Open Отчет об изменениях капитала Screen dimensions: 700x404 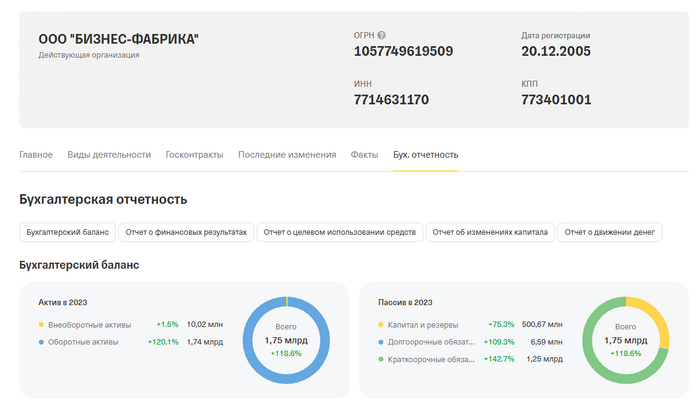tap(489, 232)
